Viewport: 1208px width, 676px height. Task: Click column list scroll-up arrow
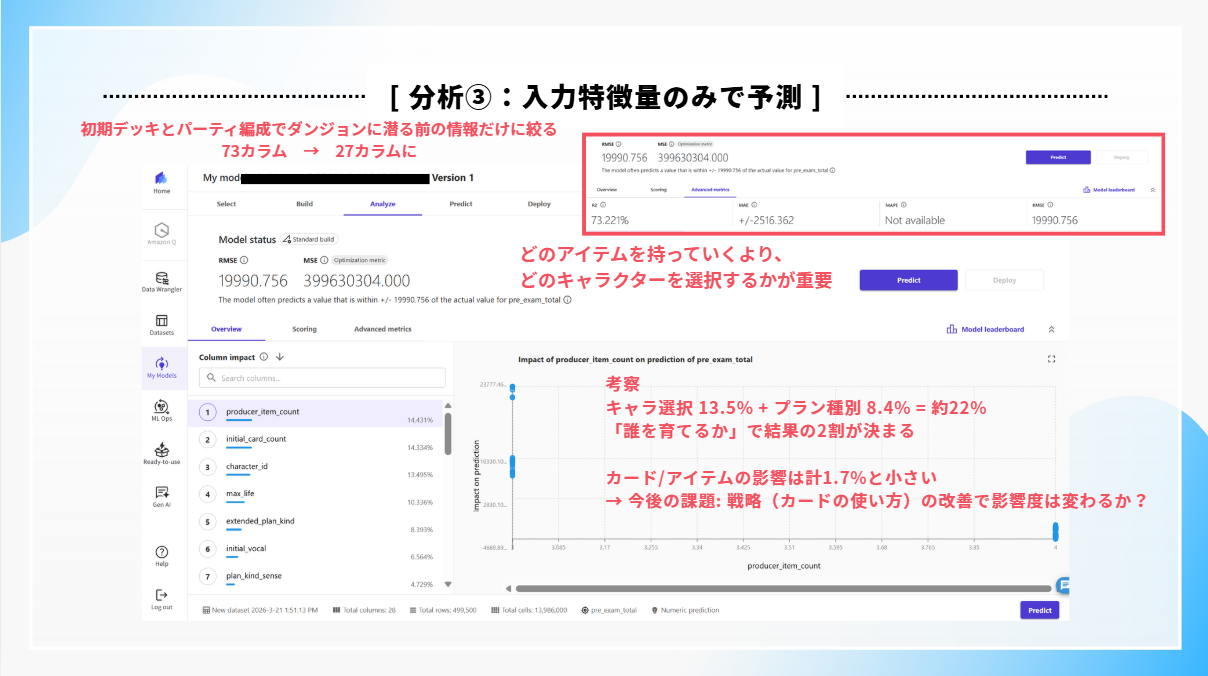(448, 405)
